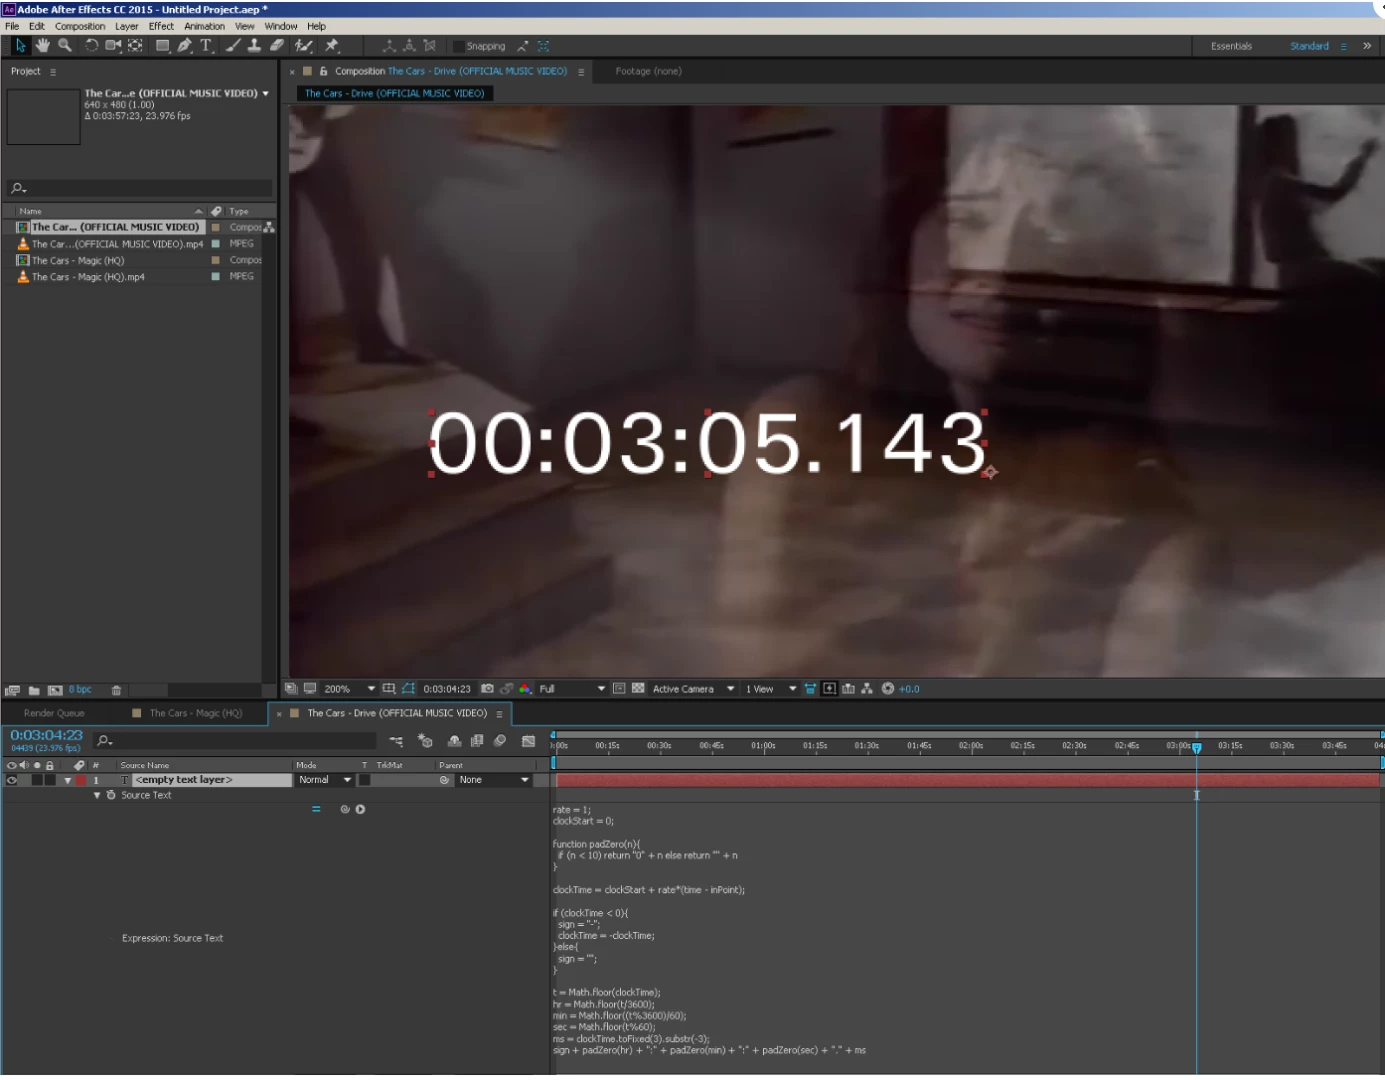Click the Draft 3D icon in timeline

click(425, 741)
